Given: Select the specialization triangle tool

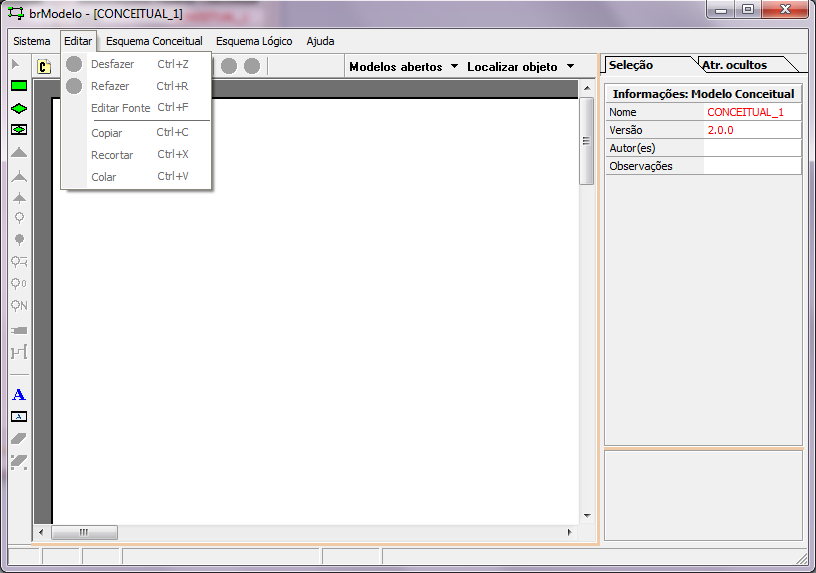Looking at the screenshot, I should 19,152.
